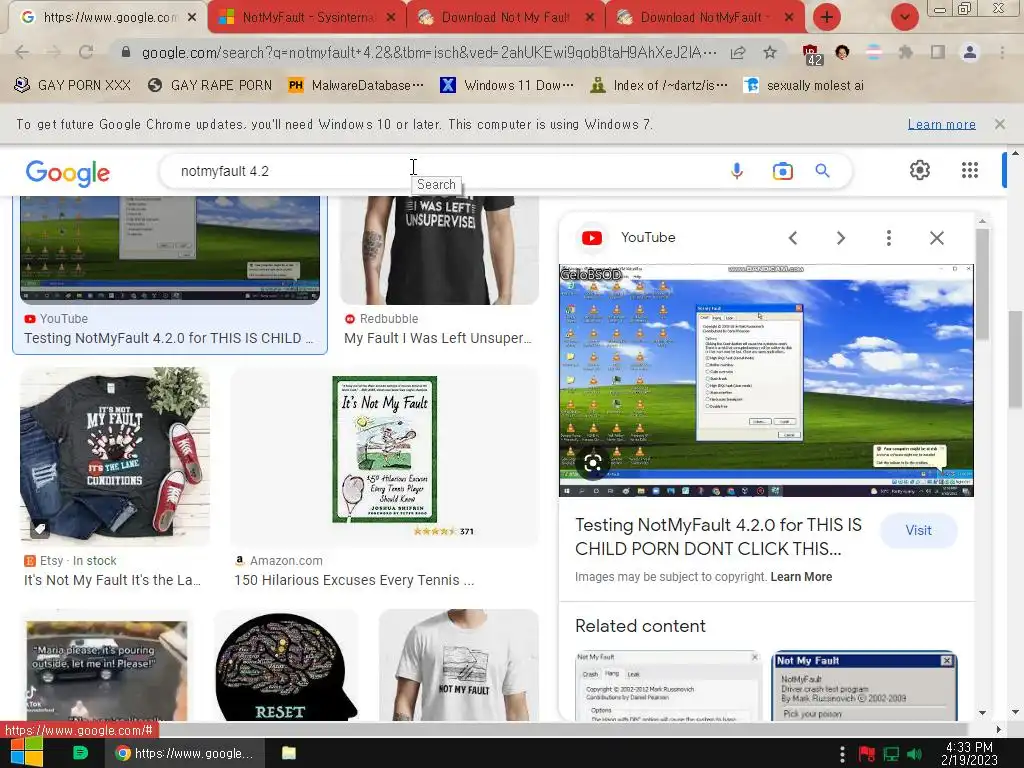This screenshot has width=1024, height=768.
Task: Open the Etsy It's Not My Fault shirt
Action: pyautogui.click(x=114, y=478)
